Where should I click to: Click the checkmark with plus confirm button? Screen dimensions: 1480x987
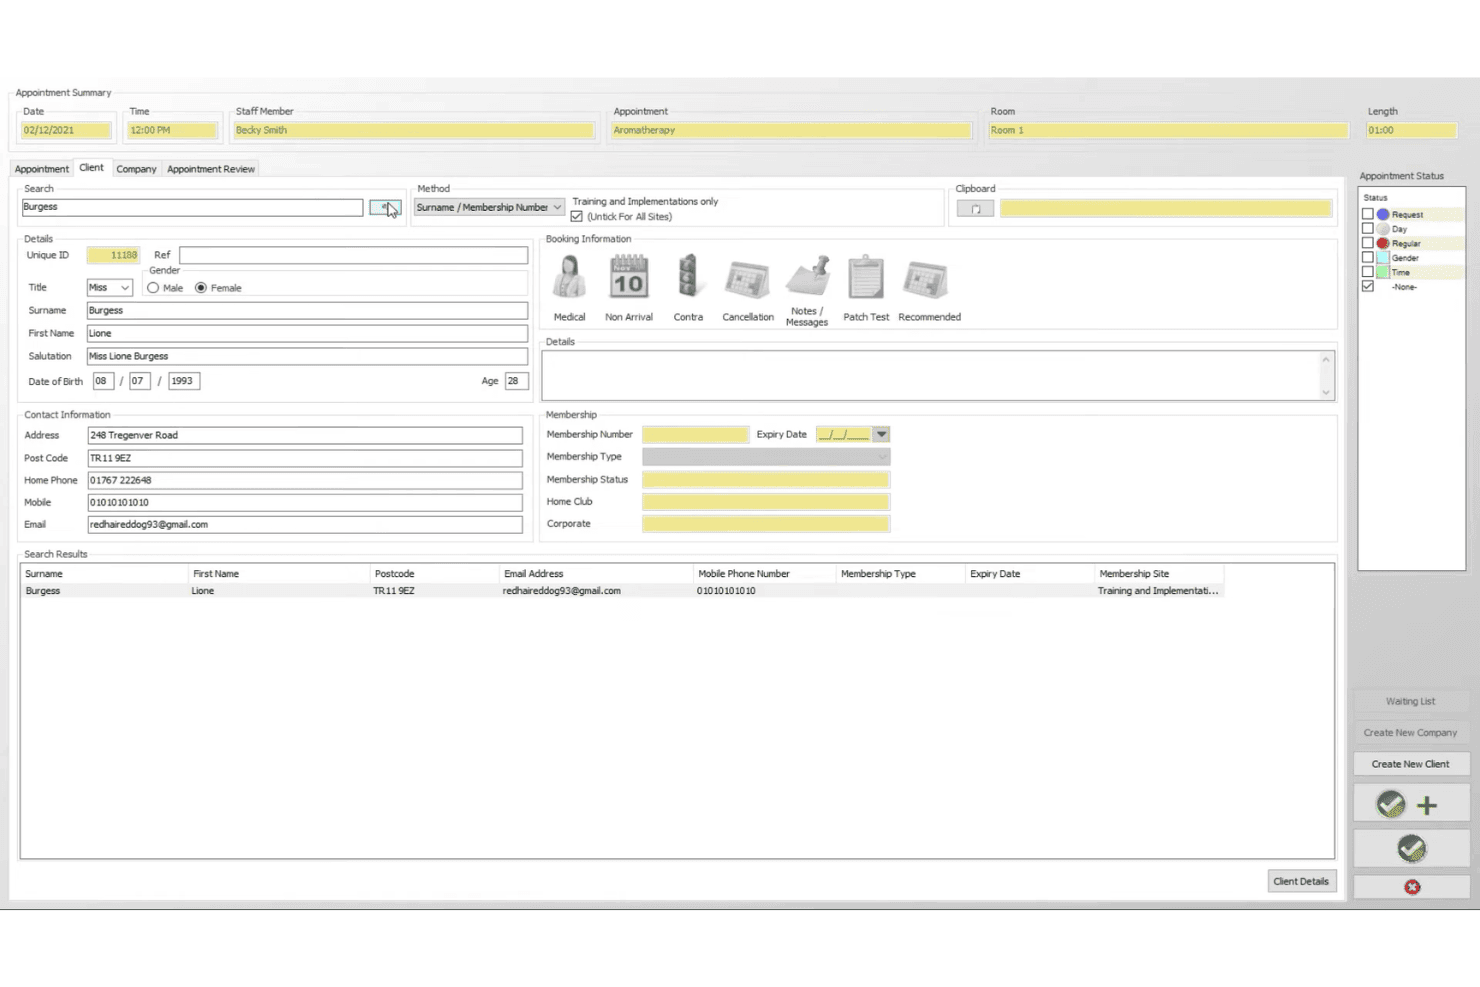(x=1411, y=804)
